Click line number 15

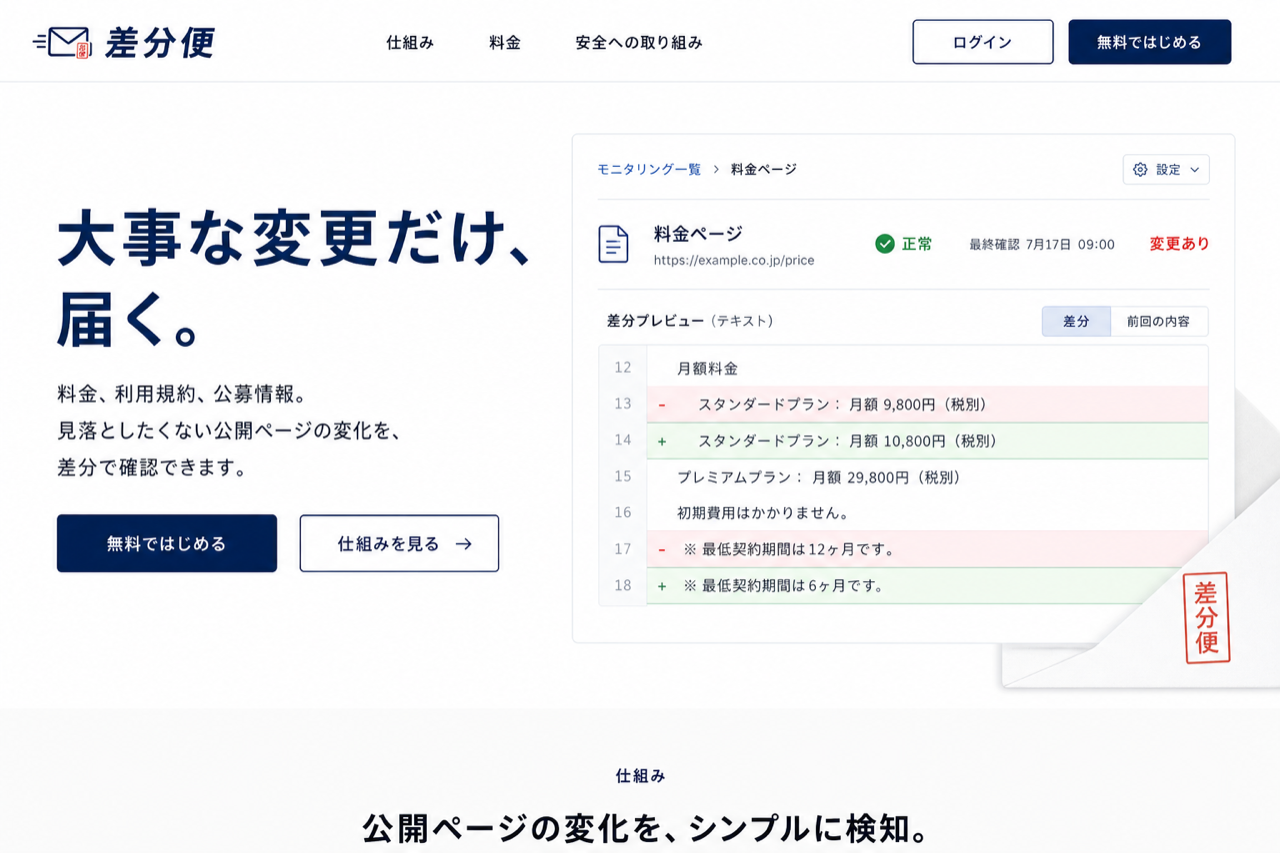623,476
